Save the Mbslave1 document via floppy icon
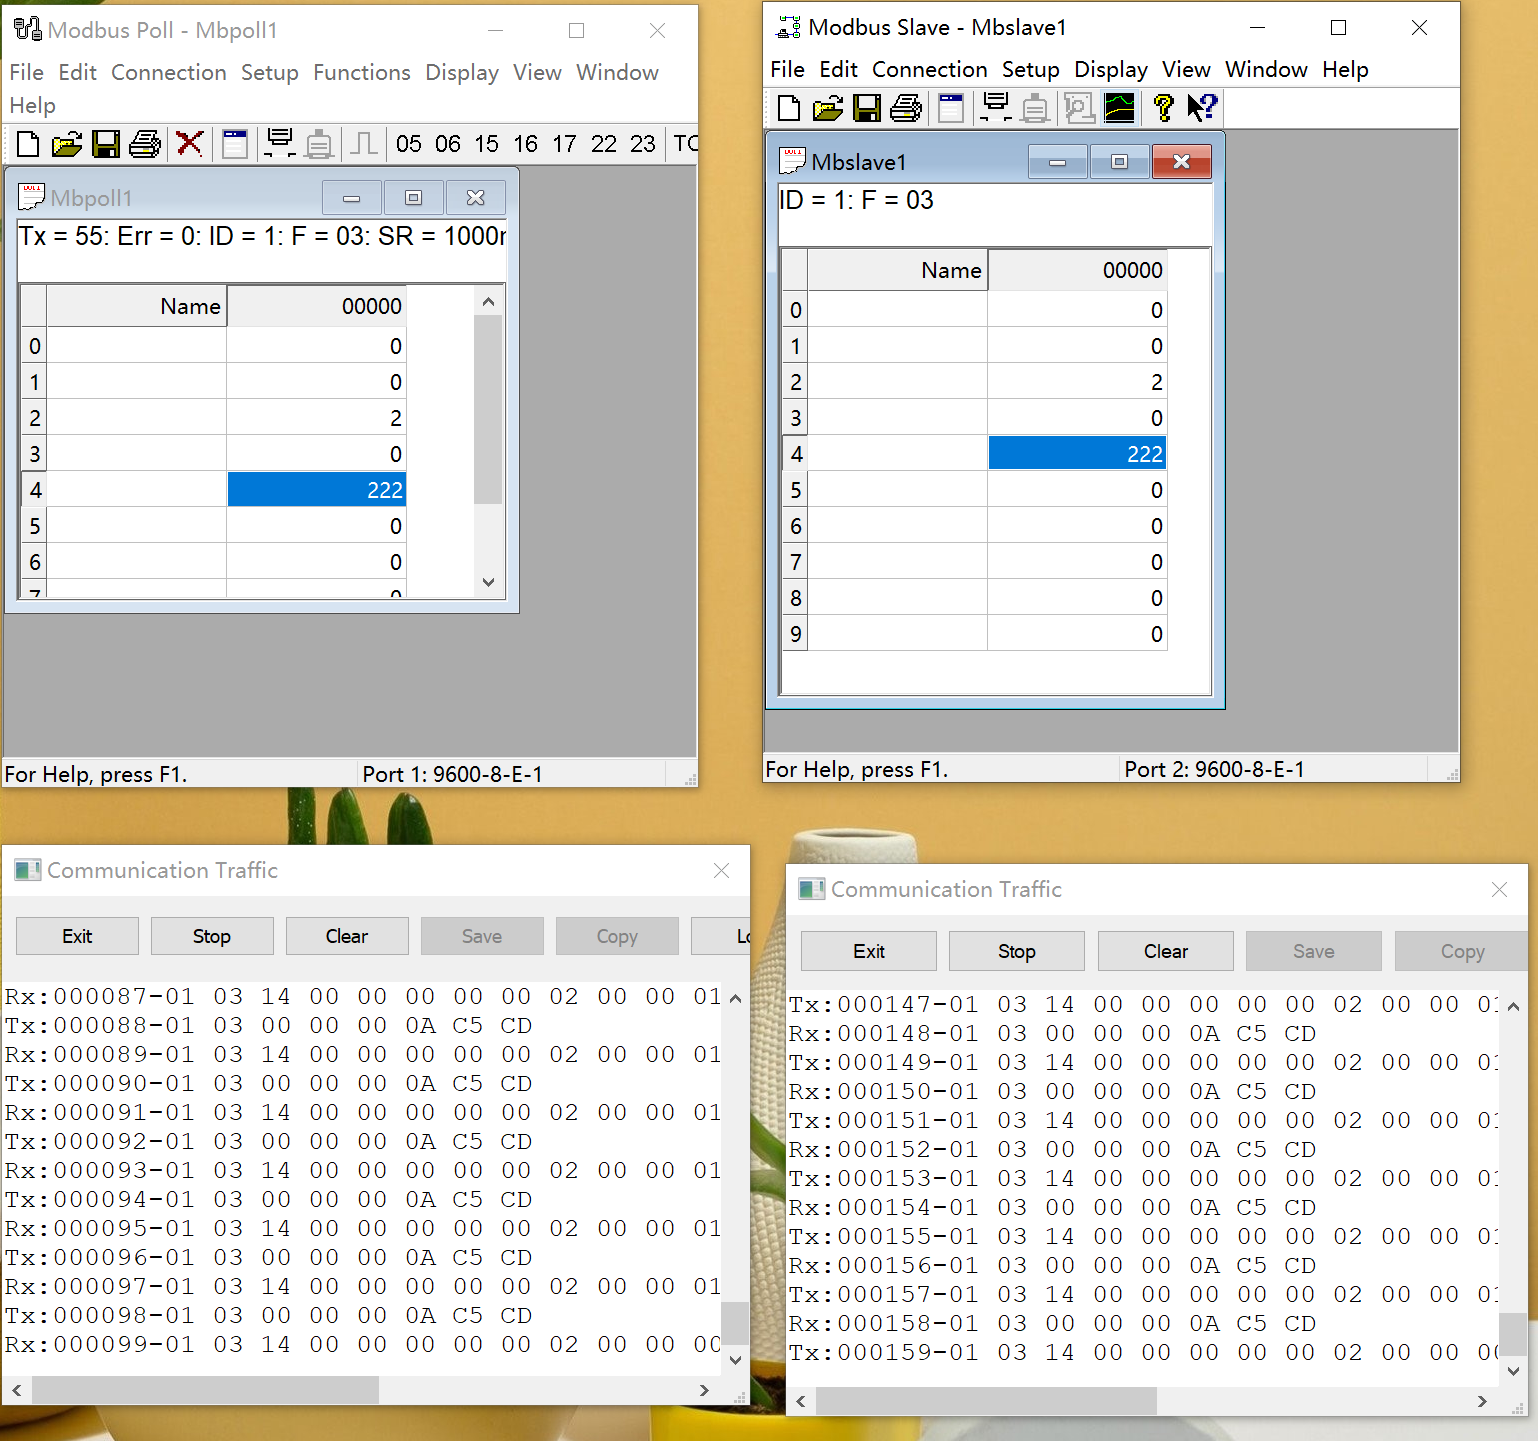Viewport: 1538px width, 1441px height. [x=866, y=108]
